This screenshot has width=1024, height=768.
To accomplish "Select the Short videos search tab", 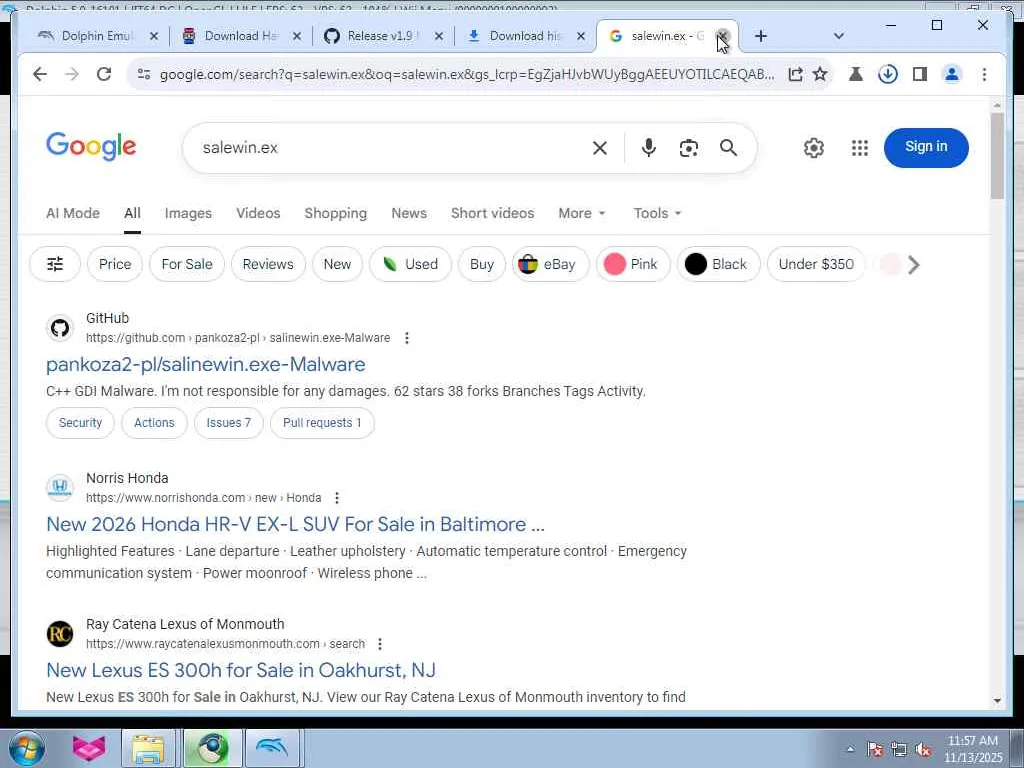I will (x=492, y=214).
